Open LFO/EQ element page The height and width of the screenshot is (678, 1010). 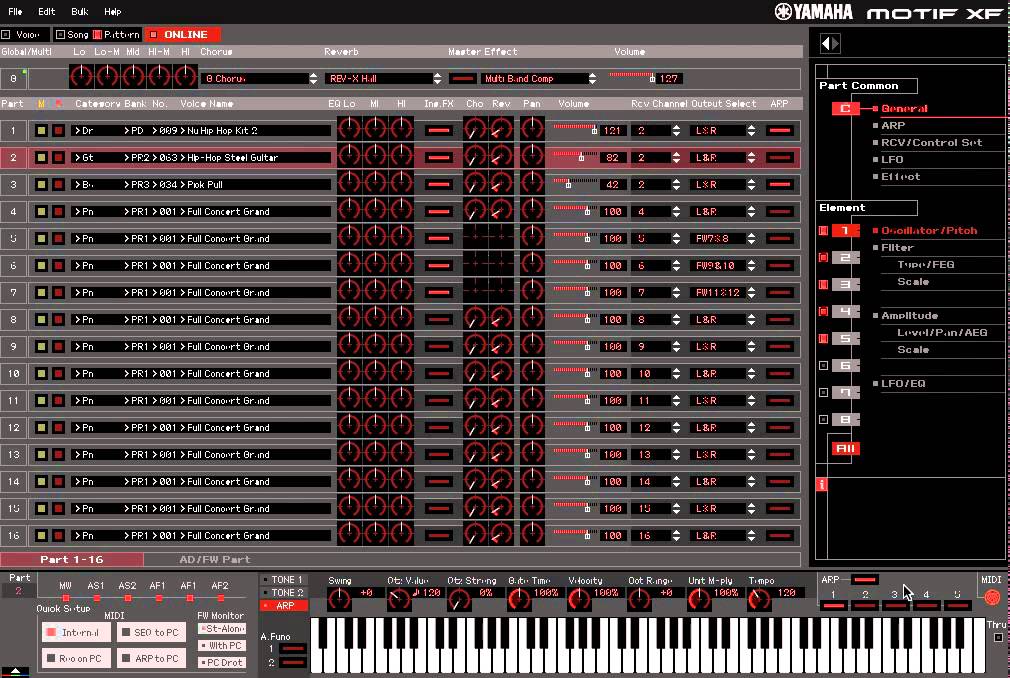[903, 383]
